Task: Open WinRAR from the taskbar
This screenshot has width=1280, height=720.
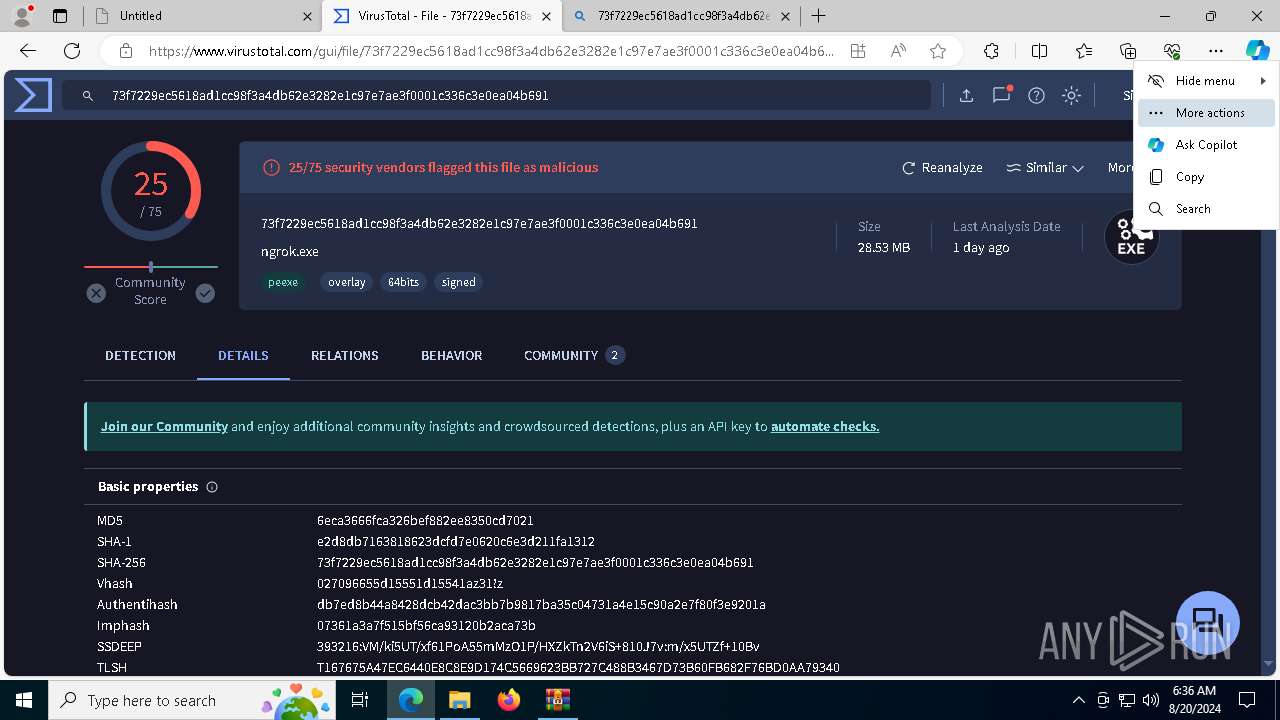Action: pyautogui.click(x=557, y=700)
